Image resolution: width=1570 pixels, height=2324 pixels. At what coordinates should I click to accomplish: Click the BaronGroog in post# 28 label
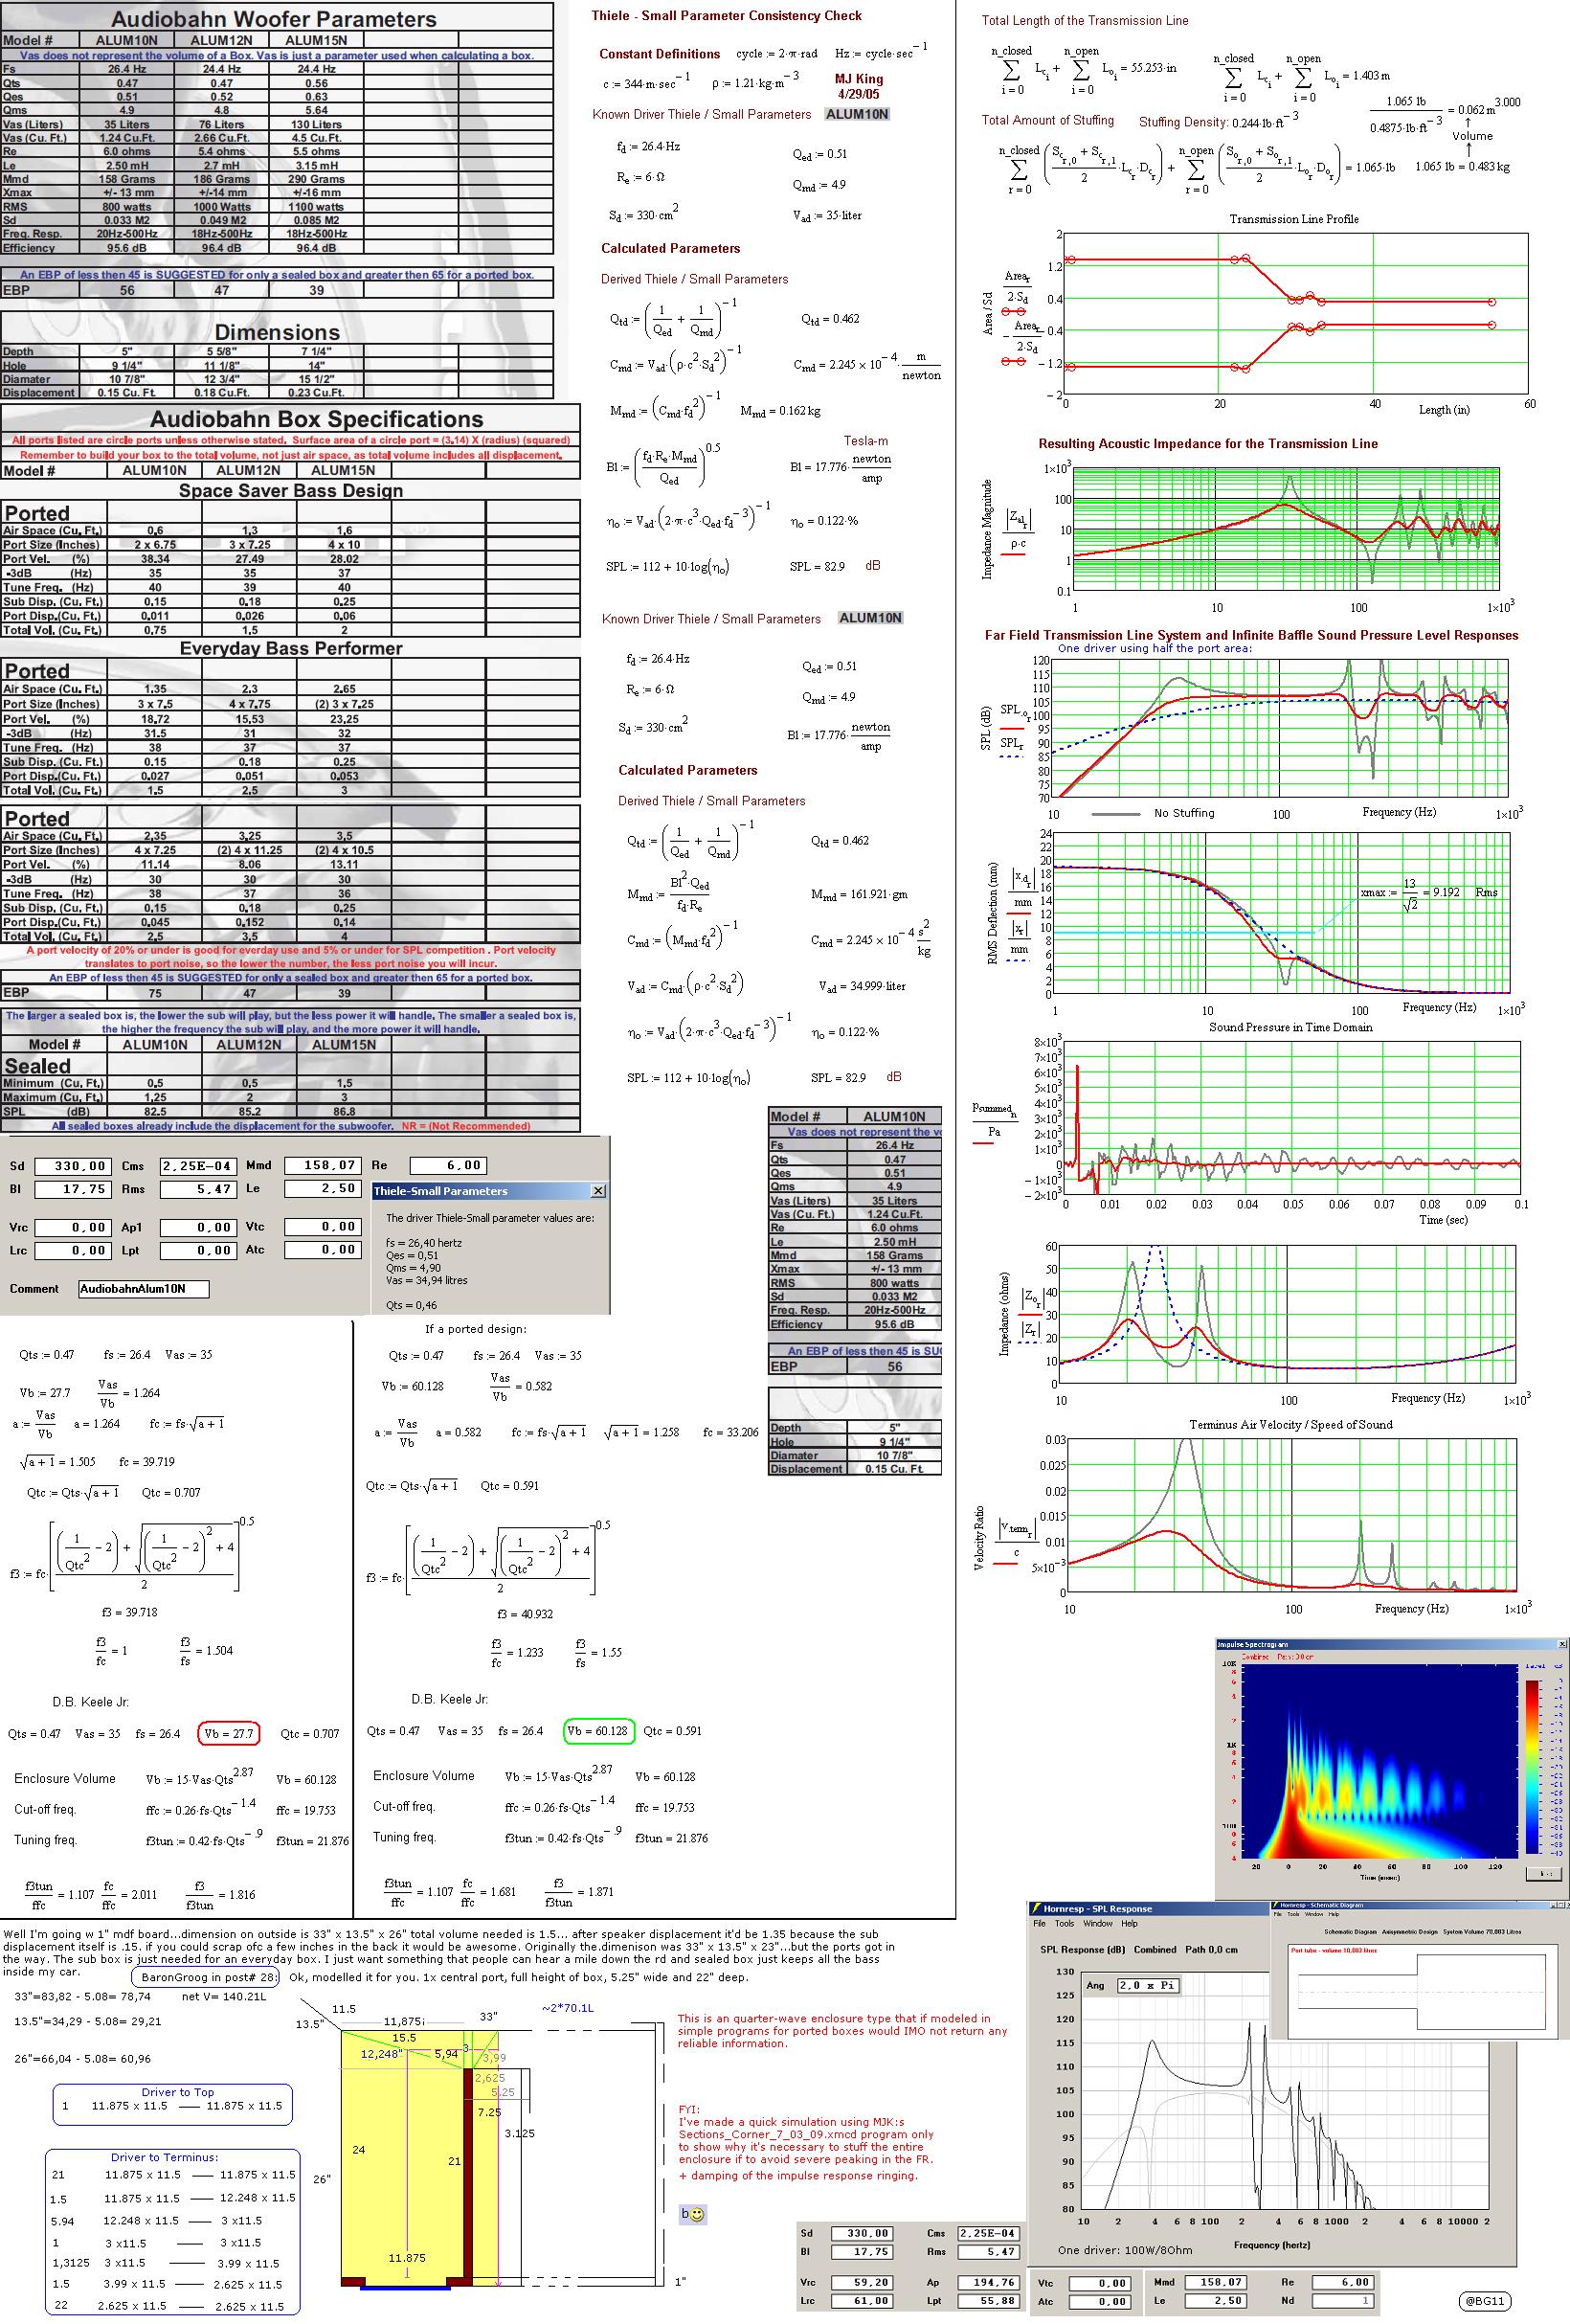pos(207,1977)
